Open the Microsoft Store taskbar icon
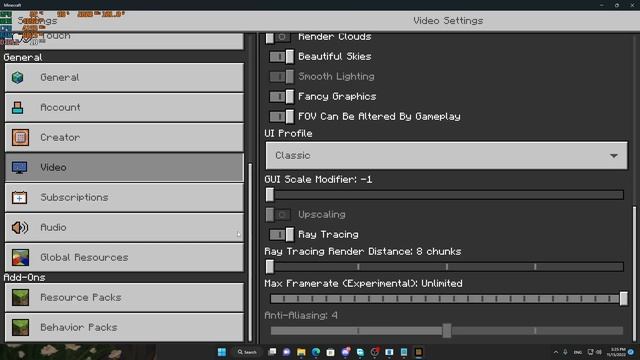Screen dimensions: 640x360 click(x=331, y=352)
